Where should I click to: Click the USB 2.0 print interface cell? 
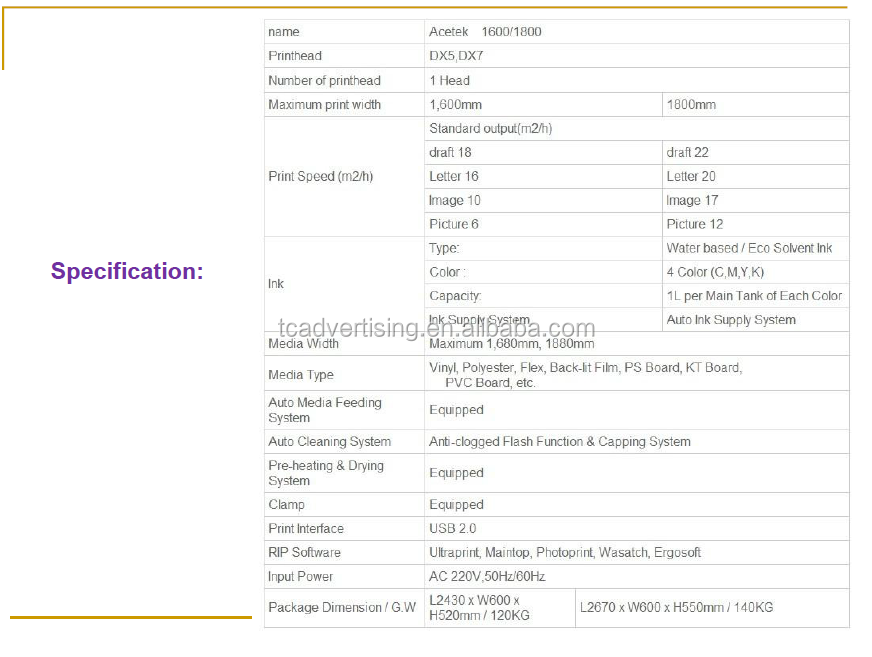[x=453, y=528]
